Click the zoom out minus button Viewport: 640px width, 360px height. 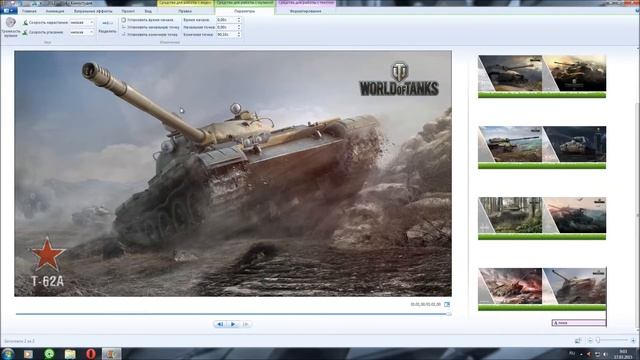pyautogui.click(x=590, y=340)
